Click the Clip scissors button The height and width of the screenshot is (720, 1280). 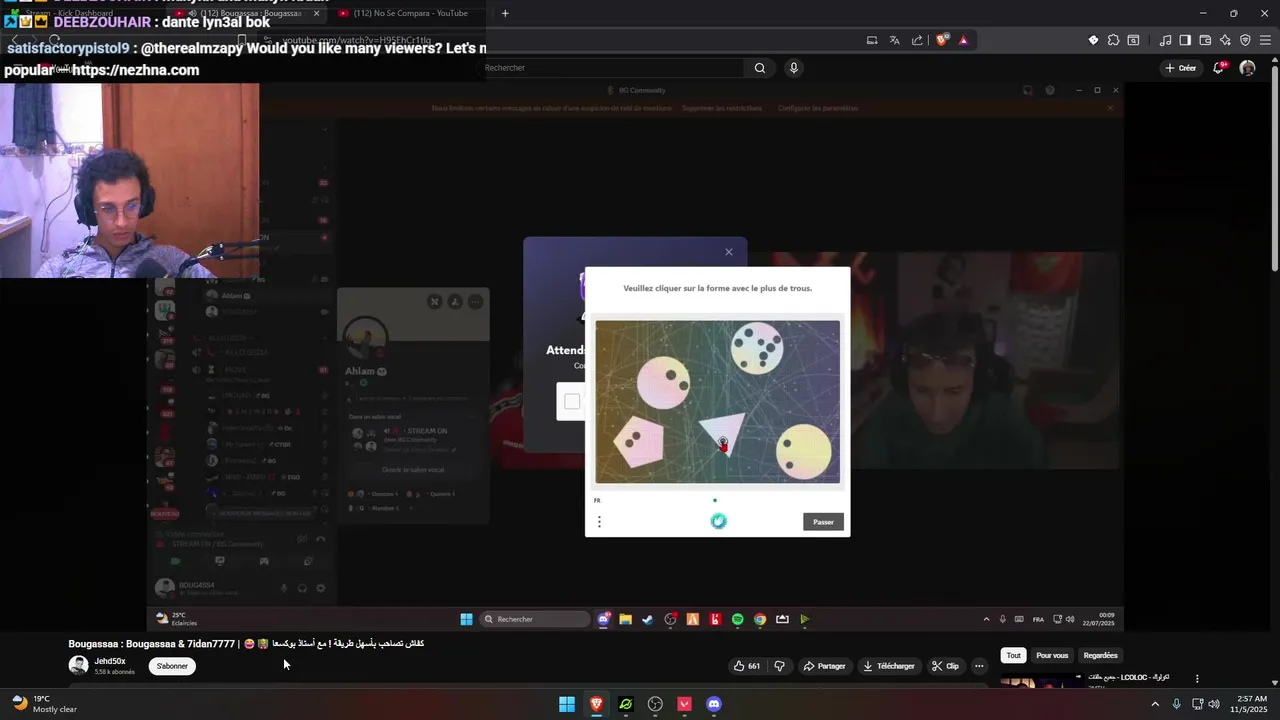(945, 666)
